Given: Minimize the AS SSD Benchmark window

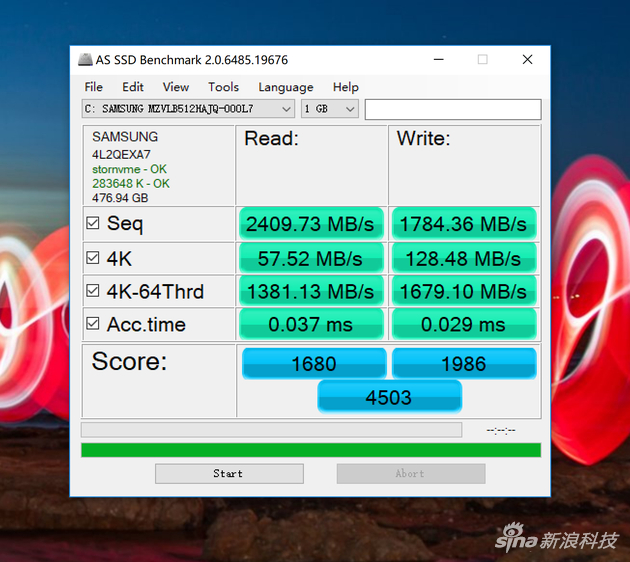Looking at the screenshot, I should point(439,60).
